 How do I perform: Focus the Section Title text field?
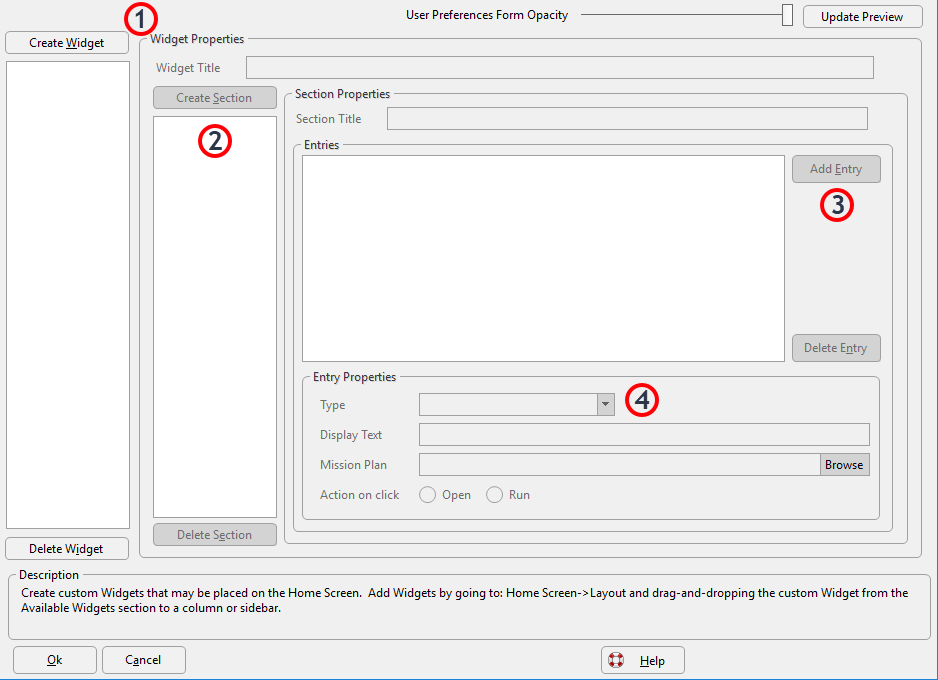click(627, 118)
